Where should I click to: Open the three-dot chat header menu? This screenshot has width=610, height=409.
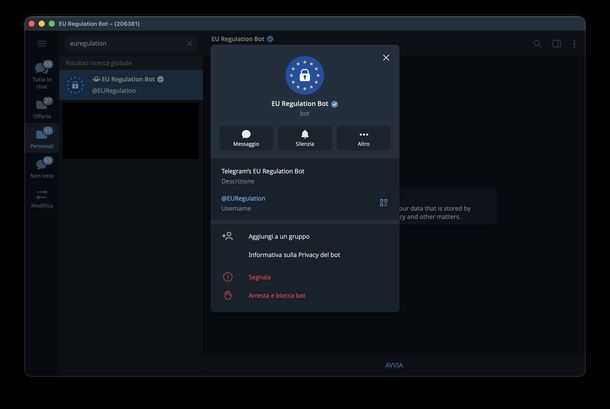coord(574,44)
